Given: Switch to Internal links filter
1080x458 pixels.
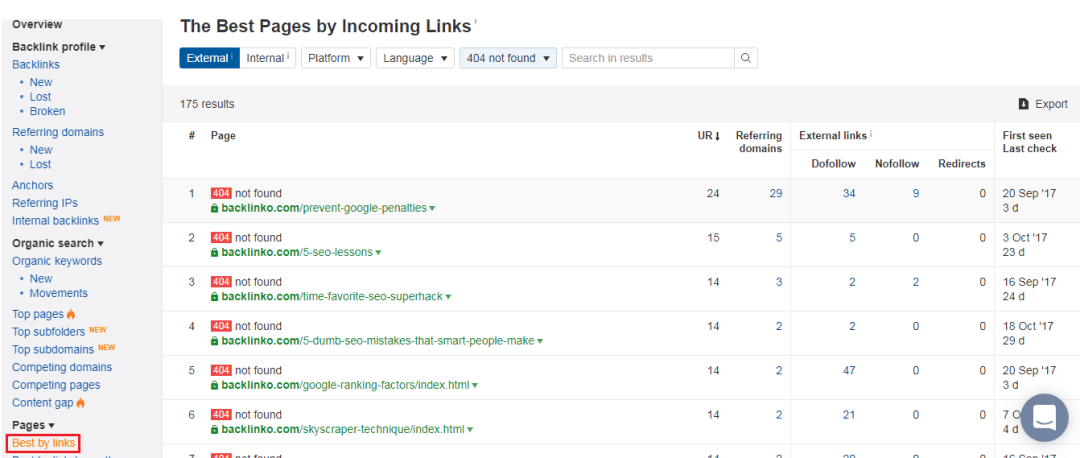Looking at the screenshot, I should pyautogui.click(x=268, y=58).
